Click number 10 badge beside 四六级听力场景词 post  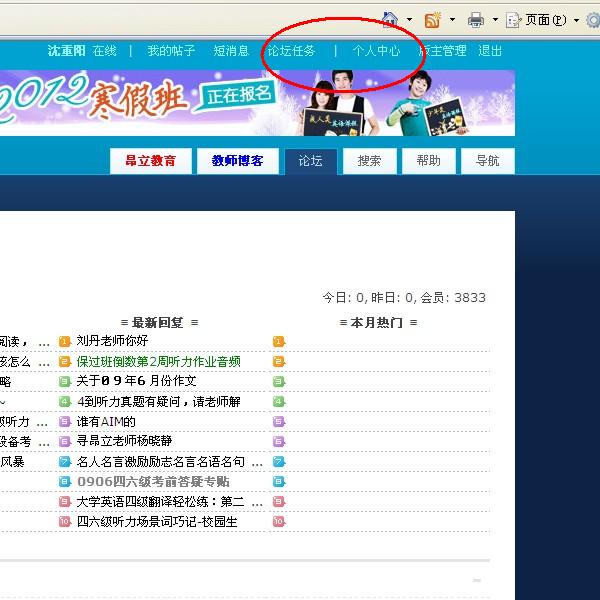65,521
